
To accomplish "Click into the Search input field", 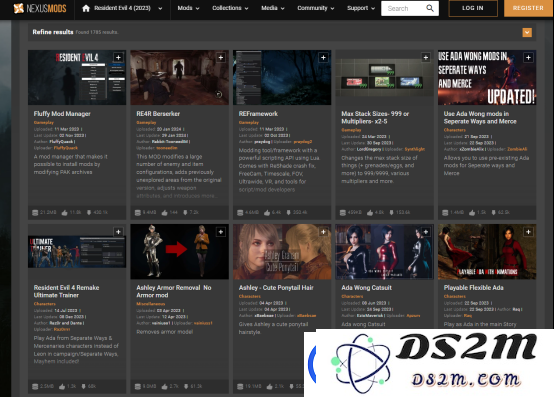I will (404, 8).
